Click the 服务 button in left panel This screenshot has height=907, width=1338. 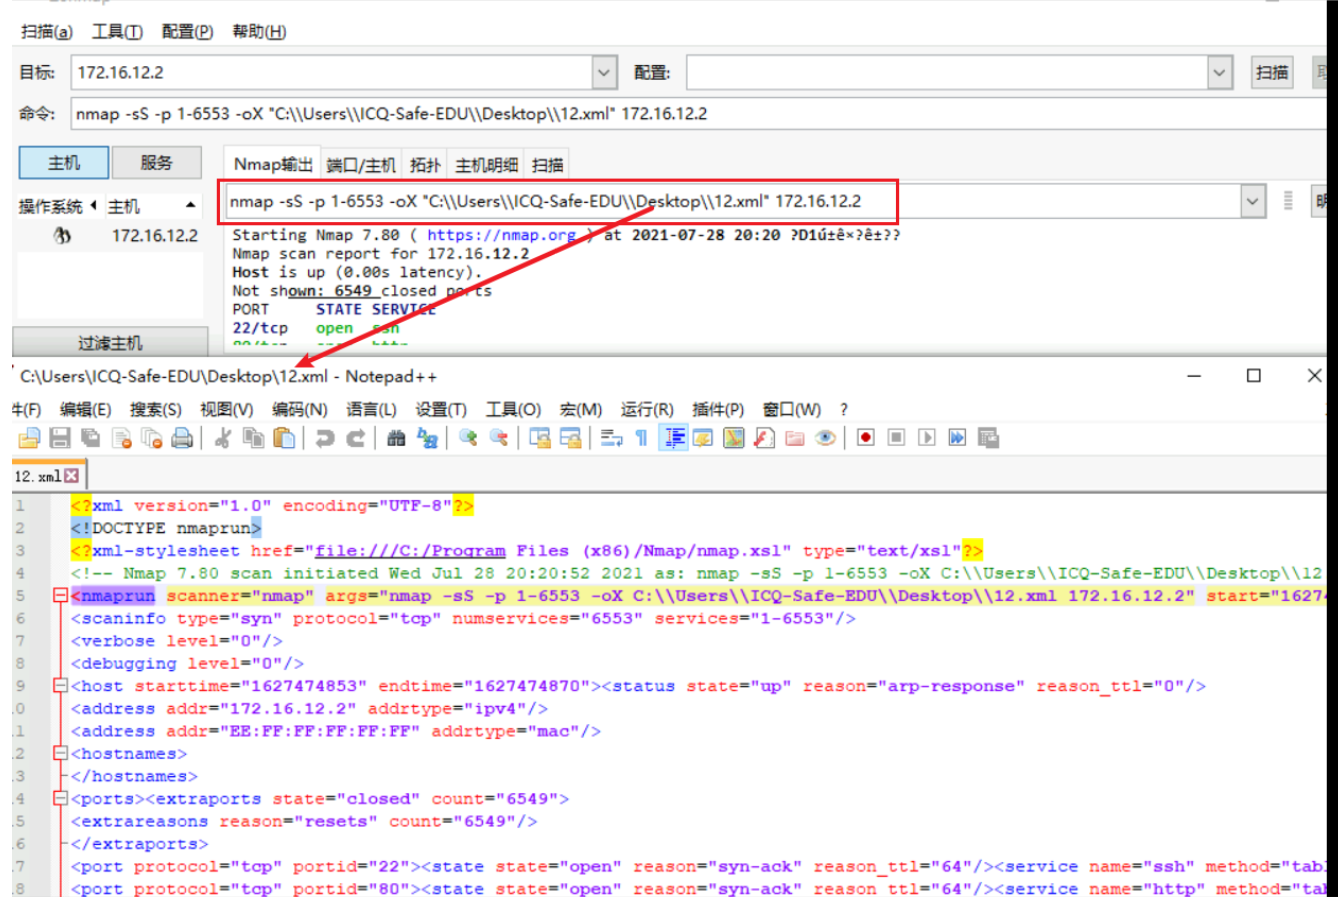coord(156,163)
